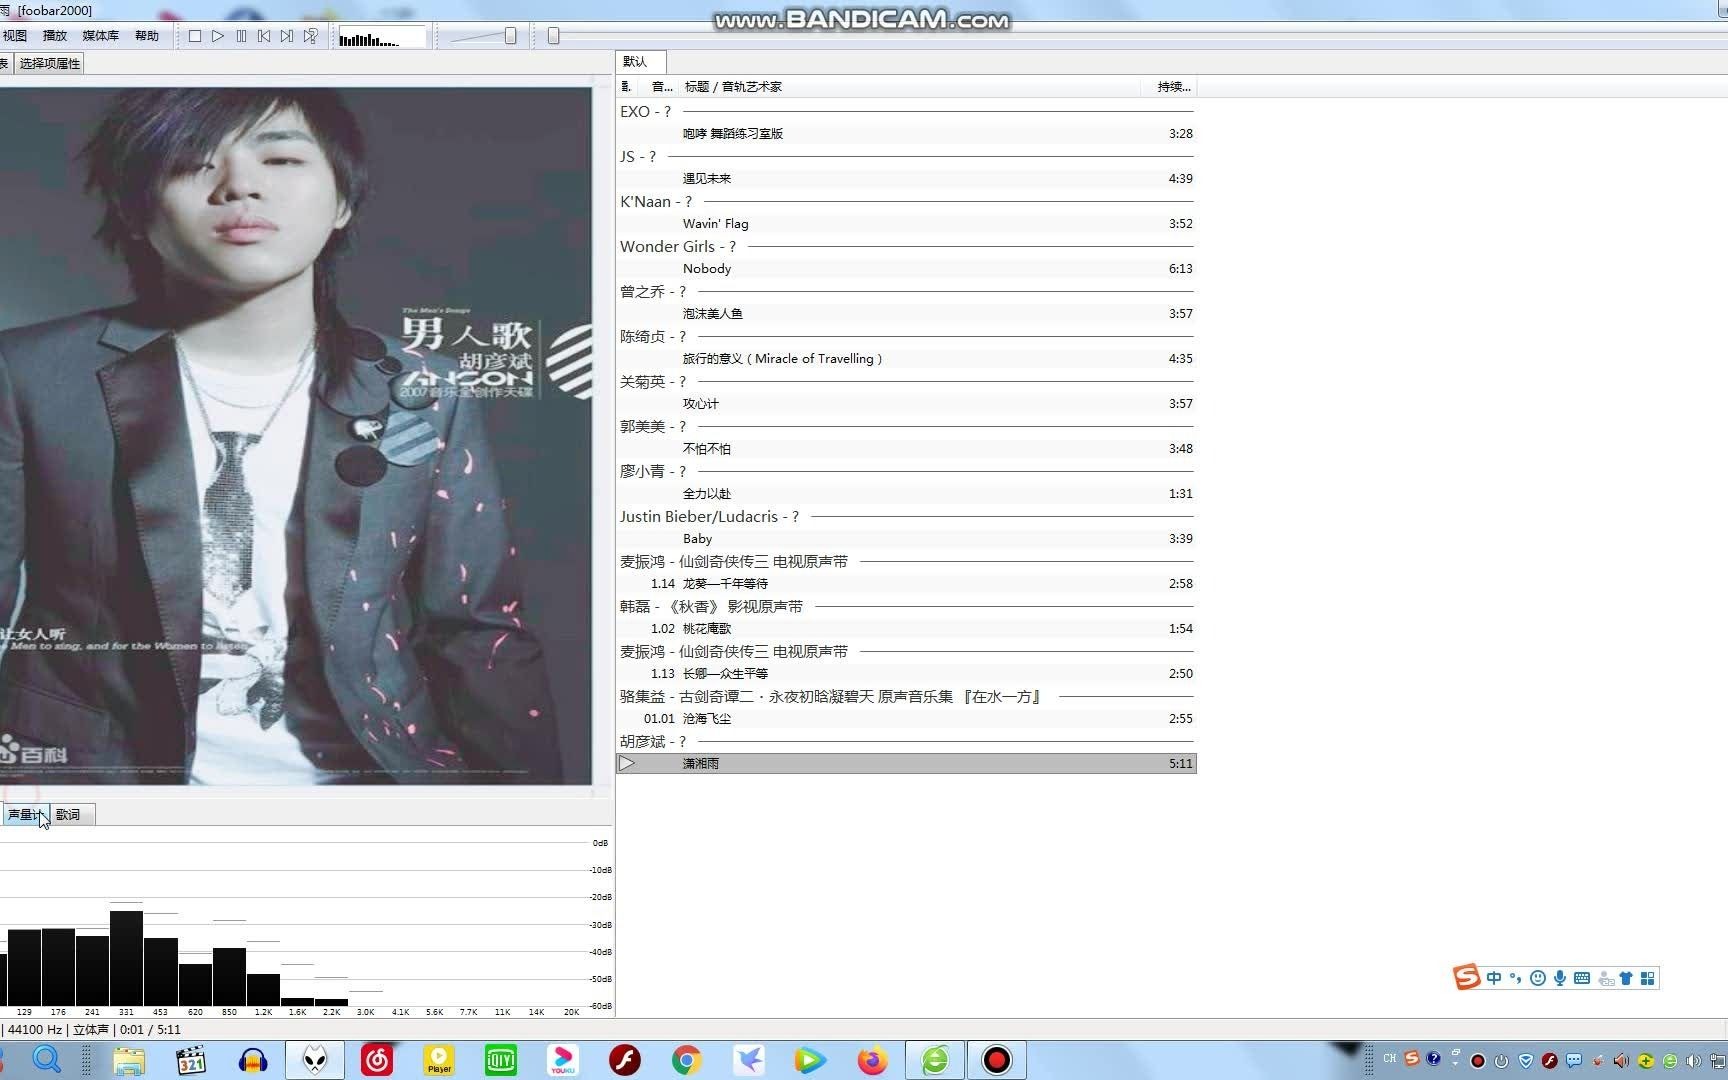
Task: Switch to the 选择项属性 tab
Action: (x=49, y=63)
